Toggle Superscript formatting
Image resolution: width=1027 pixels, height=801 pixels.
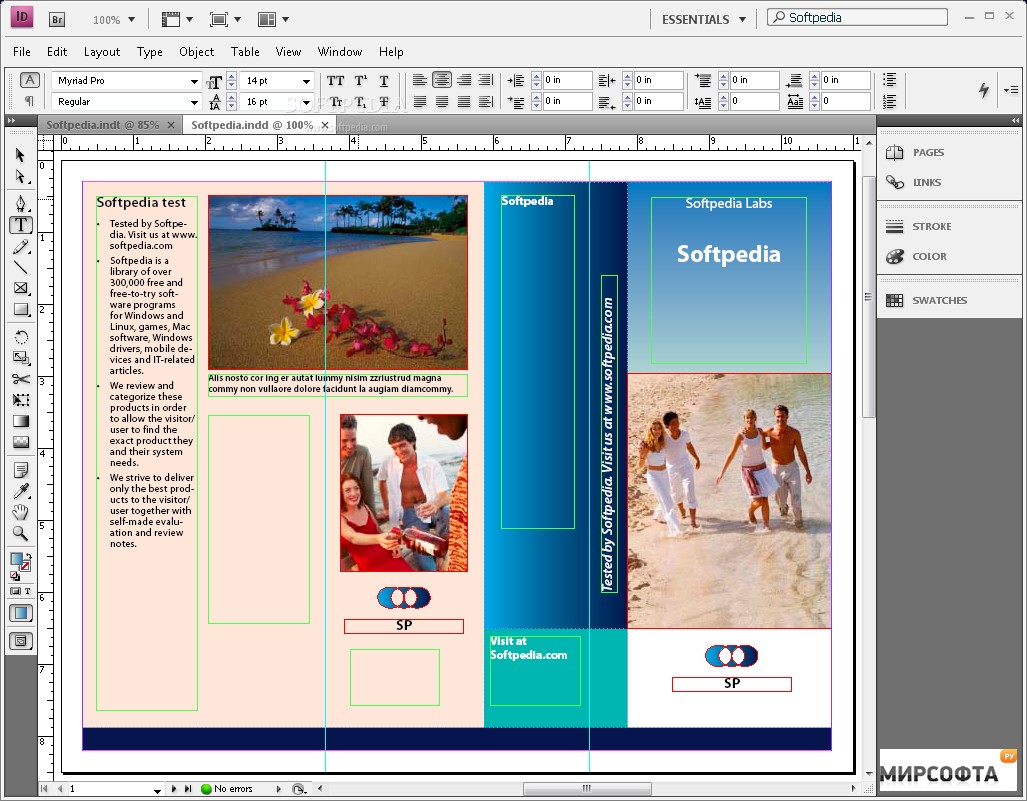[x=360, y=81]
